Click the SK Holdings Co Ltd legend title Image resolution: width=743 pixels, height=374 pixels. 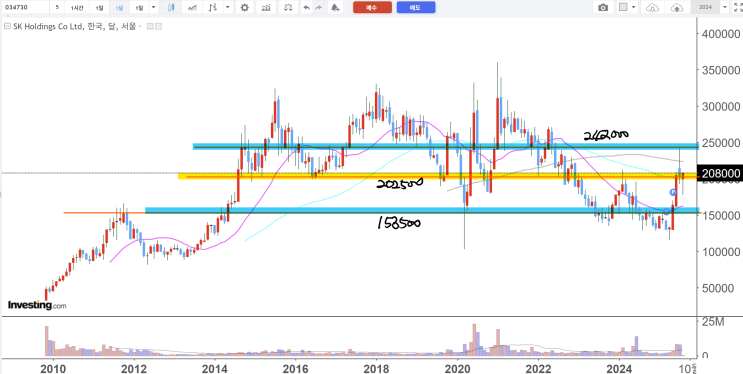[74, 27]
